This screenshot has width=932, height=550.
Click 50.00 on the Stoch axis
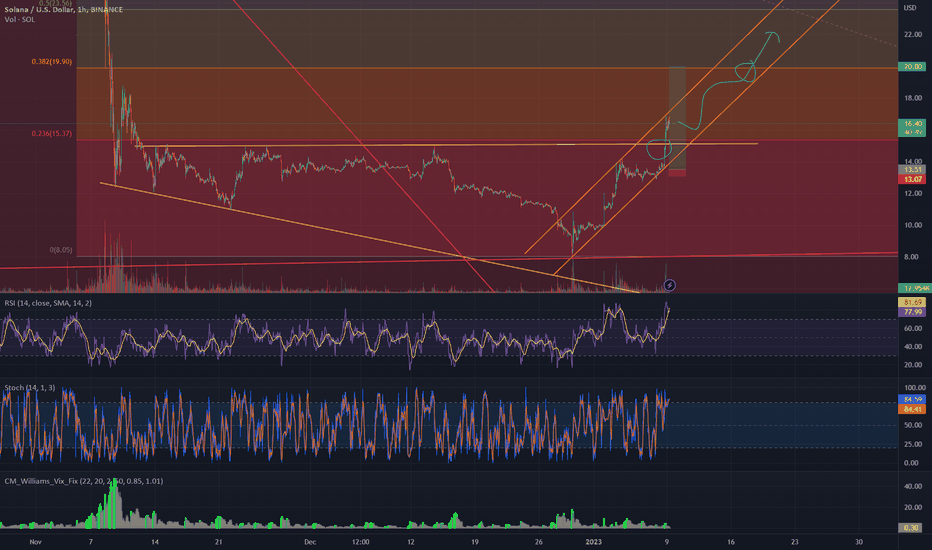913,425
